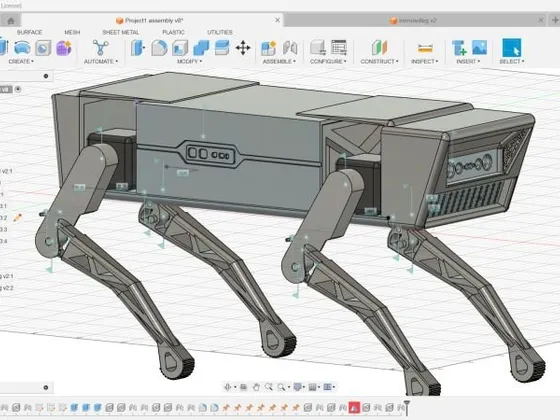Click the pencil edit icon in the browser
The image size is (560, 420).
click(17, 217)
